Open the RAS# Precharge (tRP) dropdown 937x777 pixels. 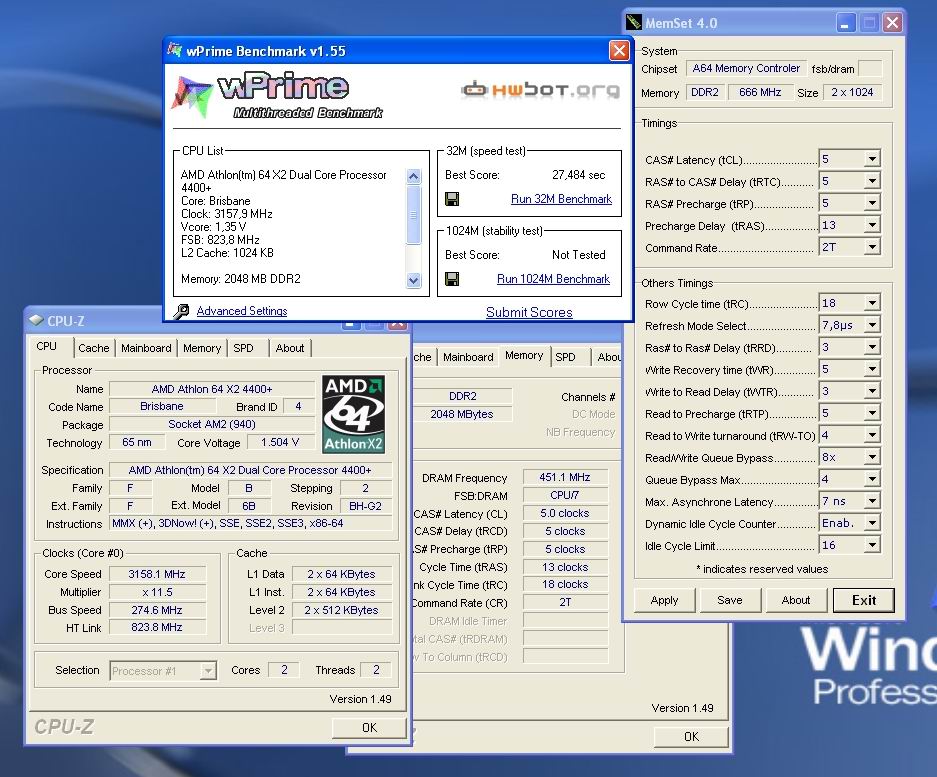point(872,203)
